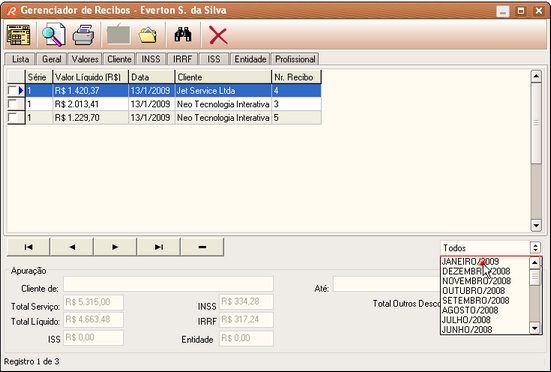This screenshot has height=372, width=551.
Task: Open the Profissional tab
Action: [295, 59]
